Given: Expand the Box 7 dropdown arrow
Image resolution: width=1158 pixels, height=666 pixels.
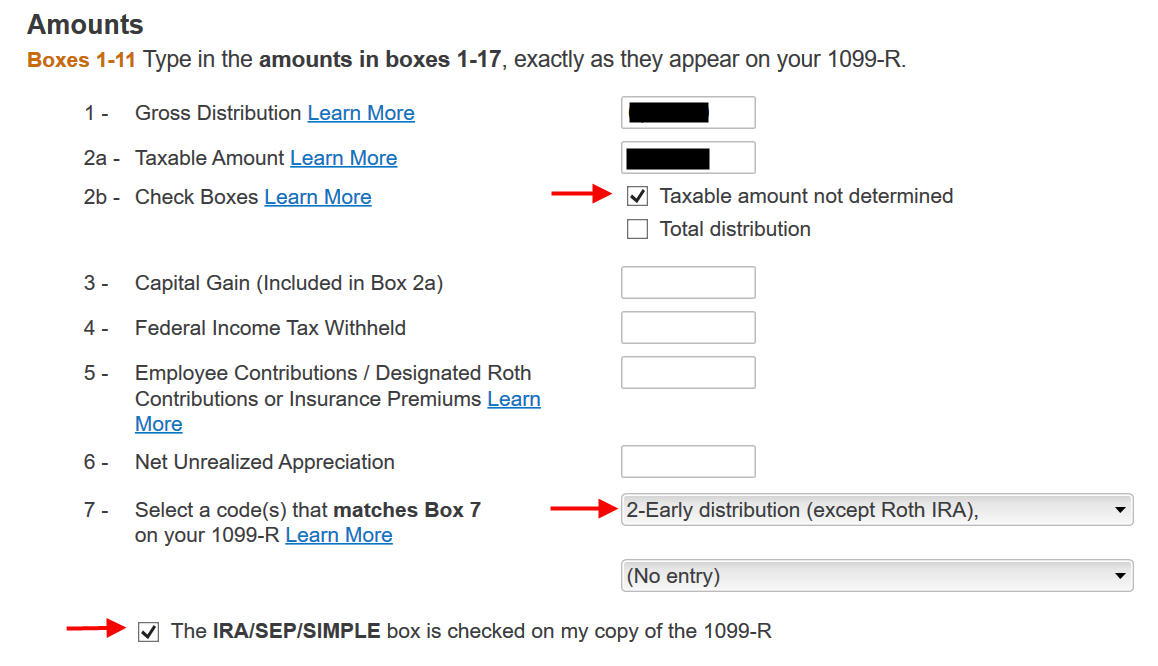Looking at the screenshot, I should (x=1122, y=510).
